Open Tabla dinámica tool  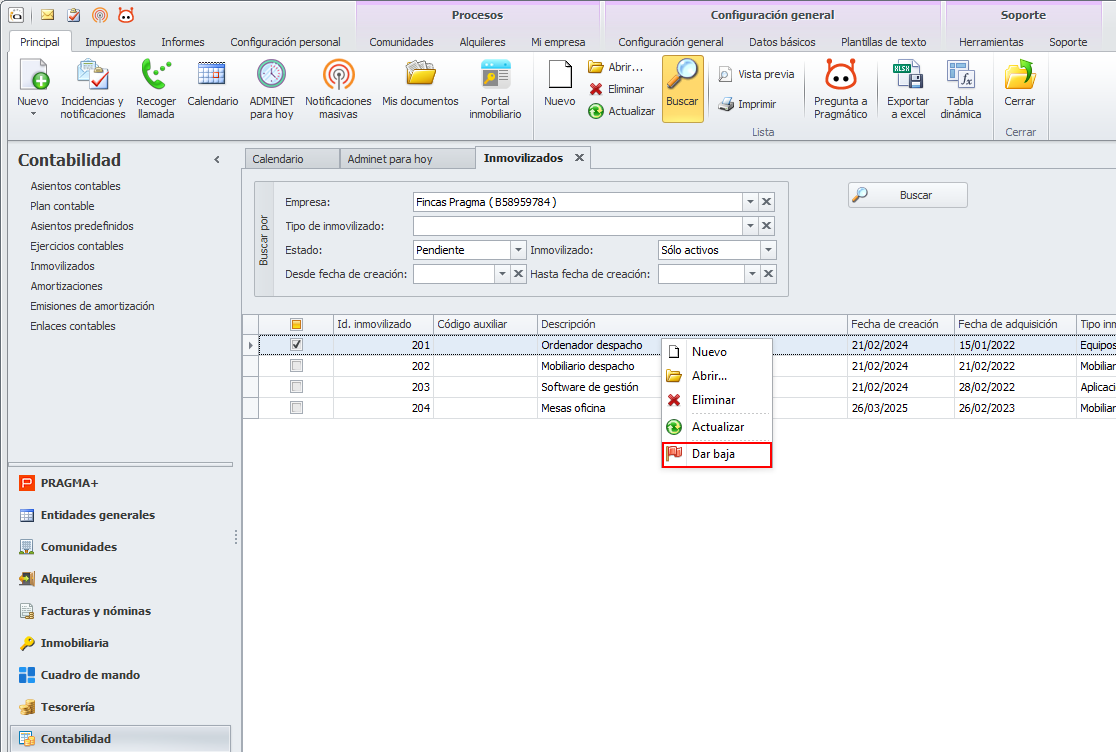(960, 76)
